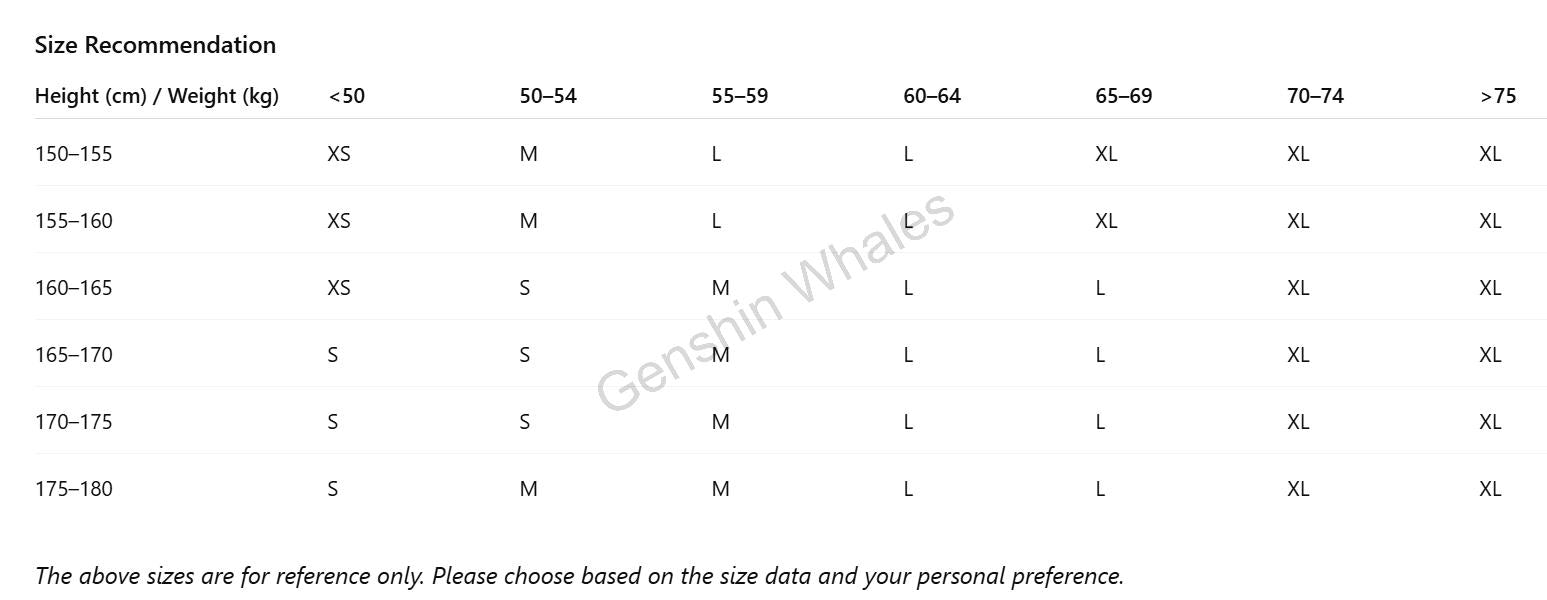Click the 165–170 height row label
This screenshot has height=600, width=1547.
[x=74, y=355]
